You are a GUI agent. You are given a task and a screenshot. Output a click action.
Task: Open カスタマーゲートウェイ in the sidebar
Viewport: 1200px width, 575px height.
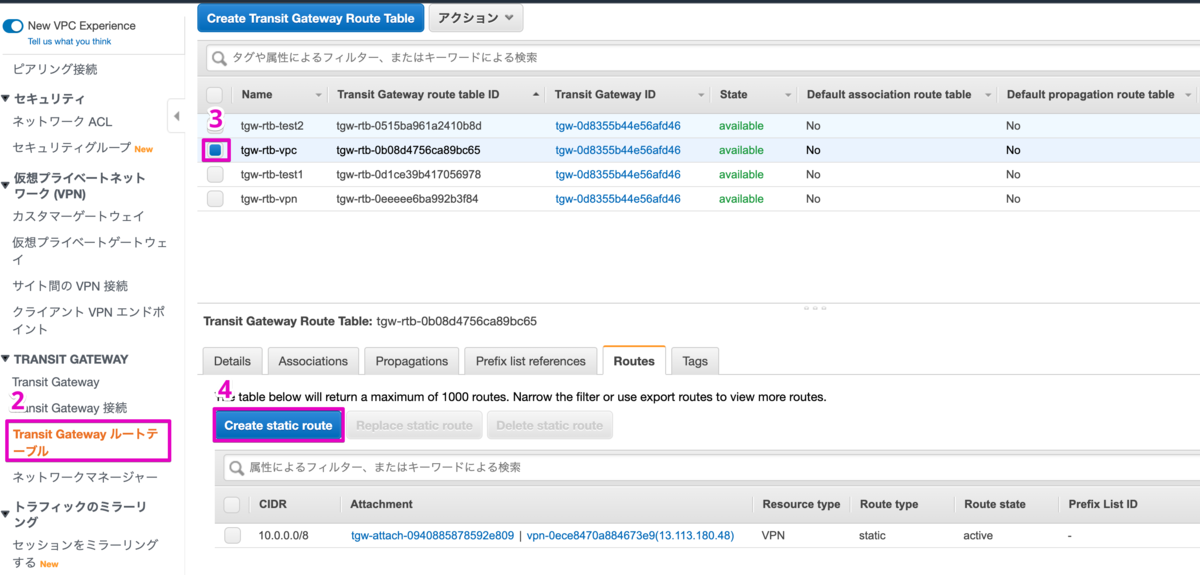point(78,216)
